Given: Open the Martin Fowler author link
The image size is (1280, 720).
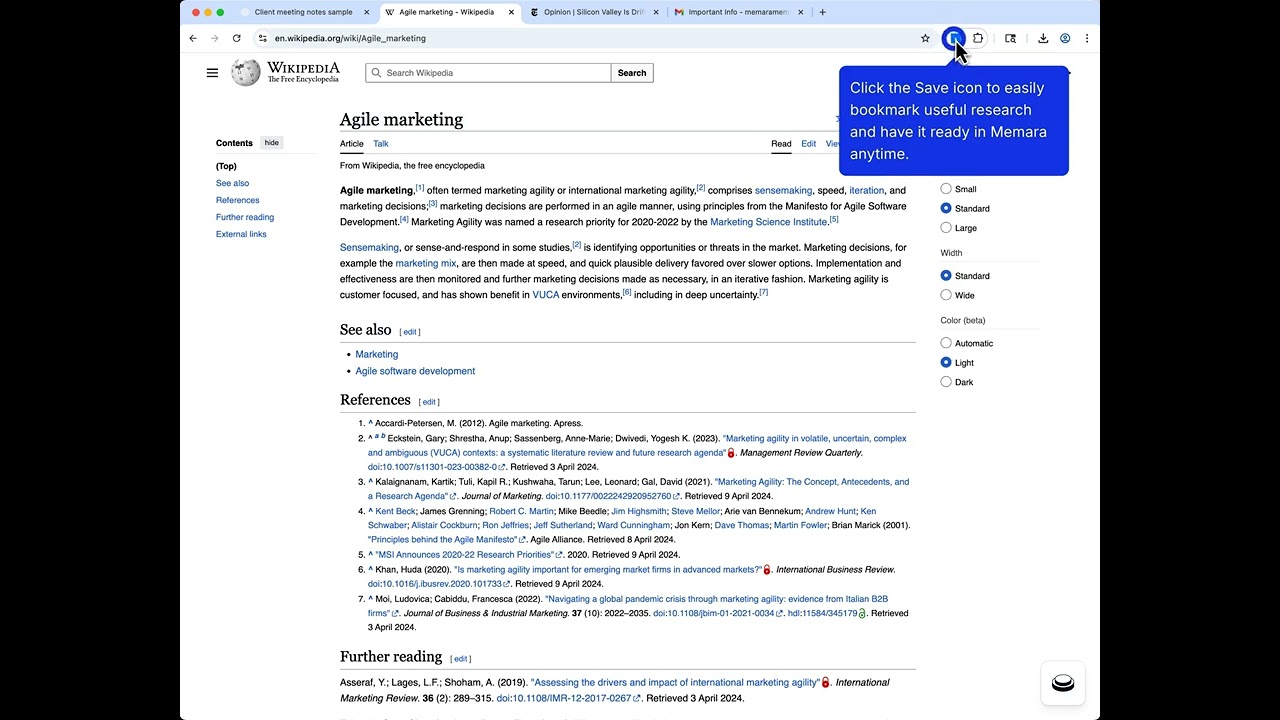Looking at the screenshot, I should [800, 525].
